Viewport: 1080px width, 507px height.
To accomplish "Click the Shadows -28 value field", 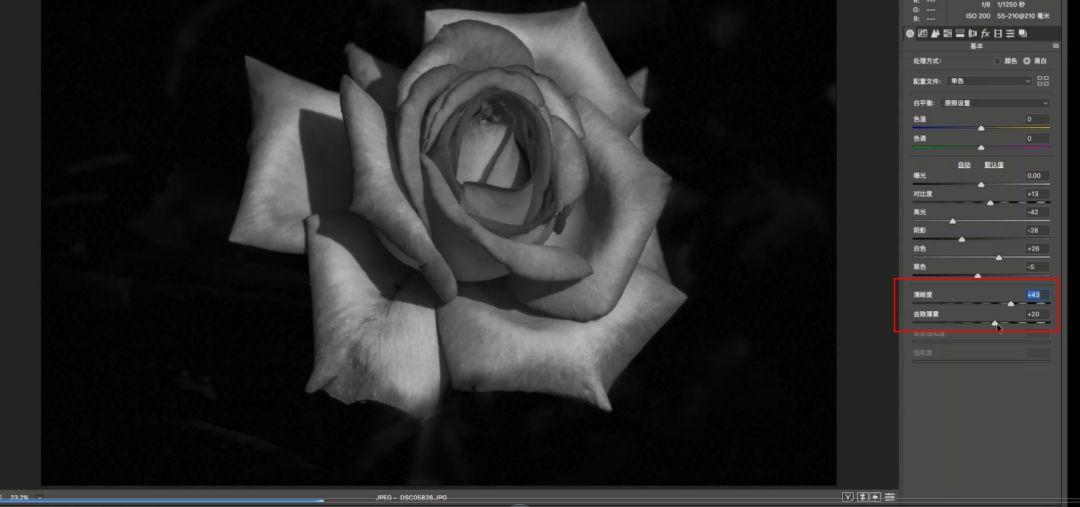I will [x=1037, y=230].
